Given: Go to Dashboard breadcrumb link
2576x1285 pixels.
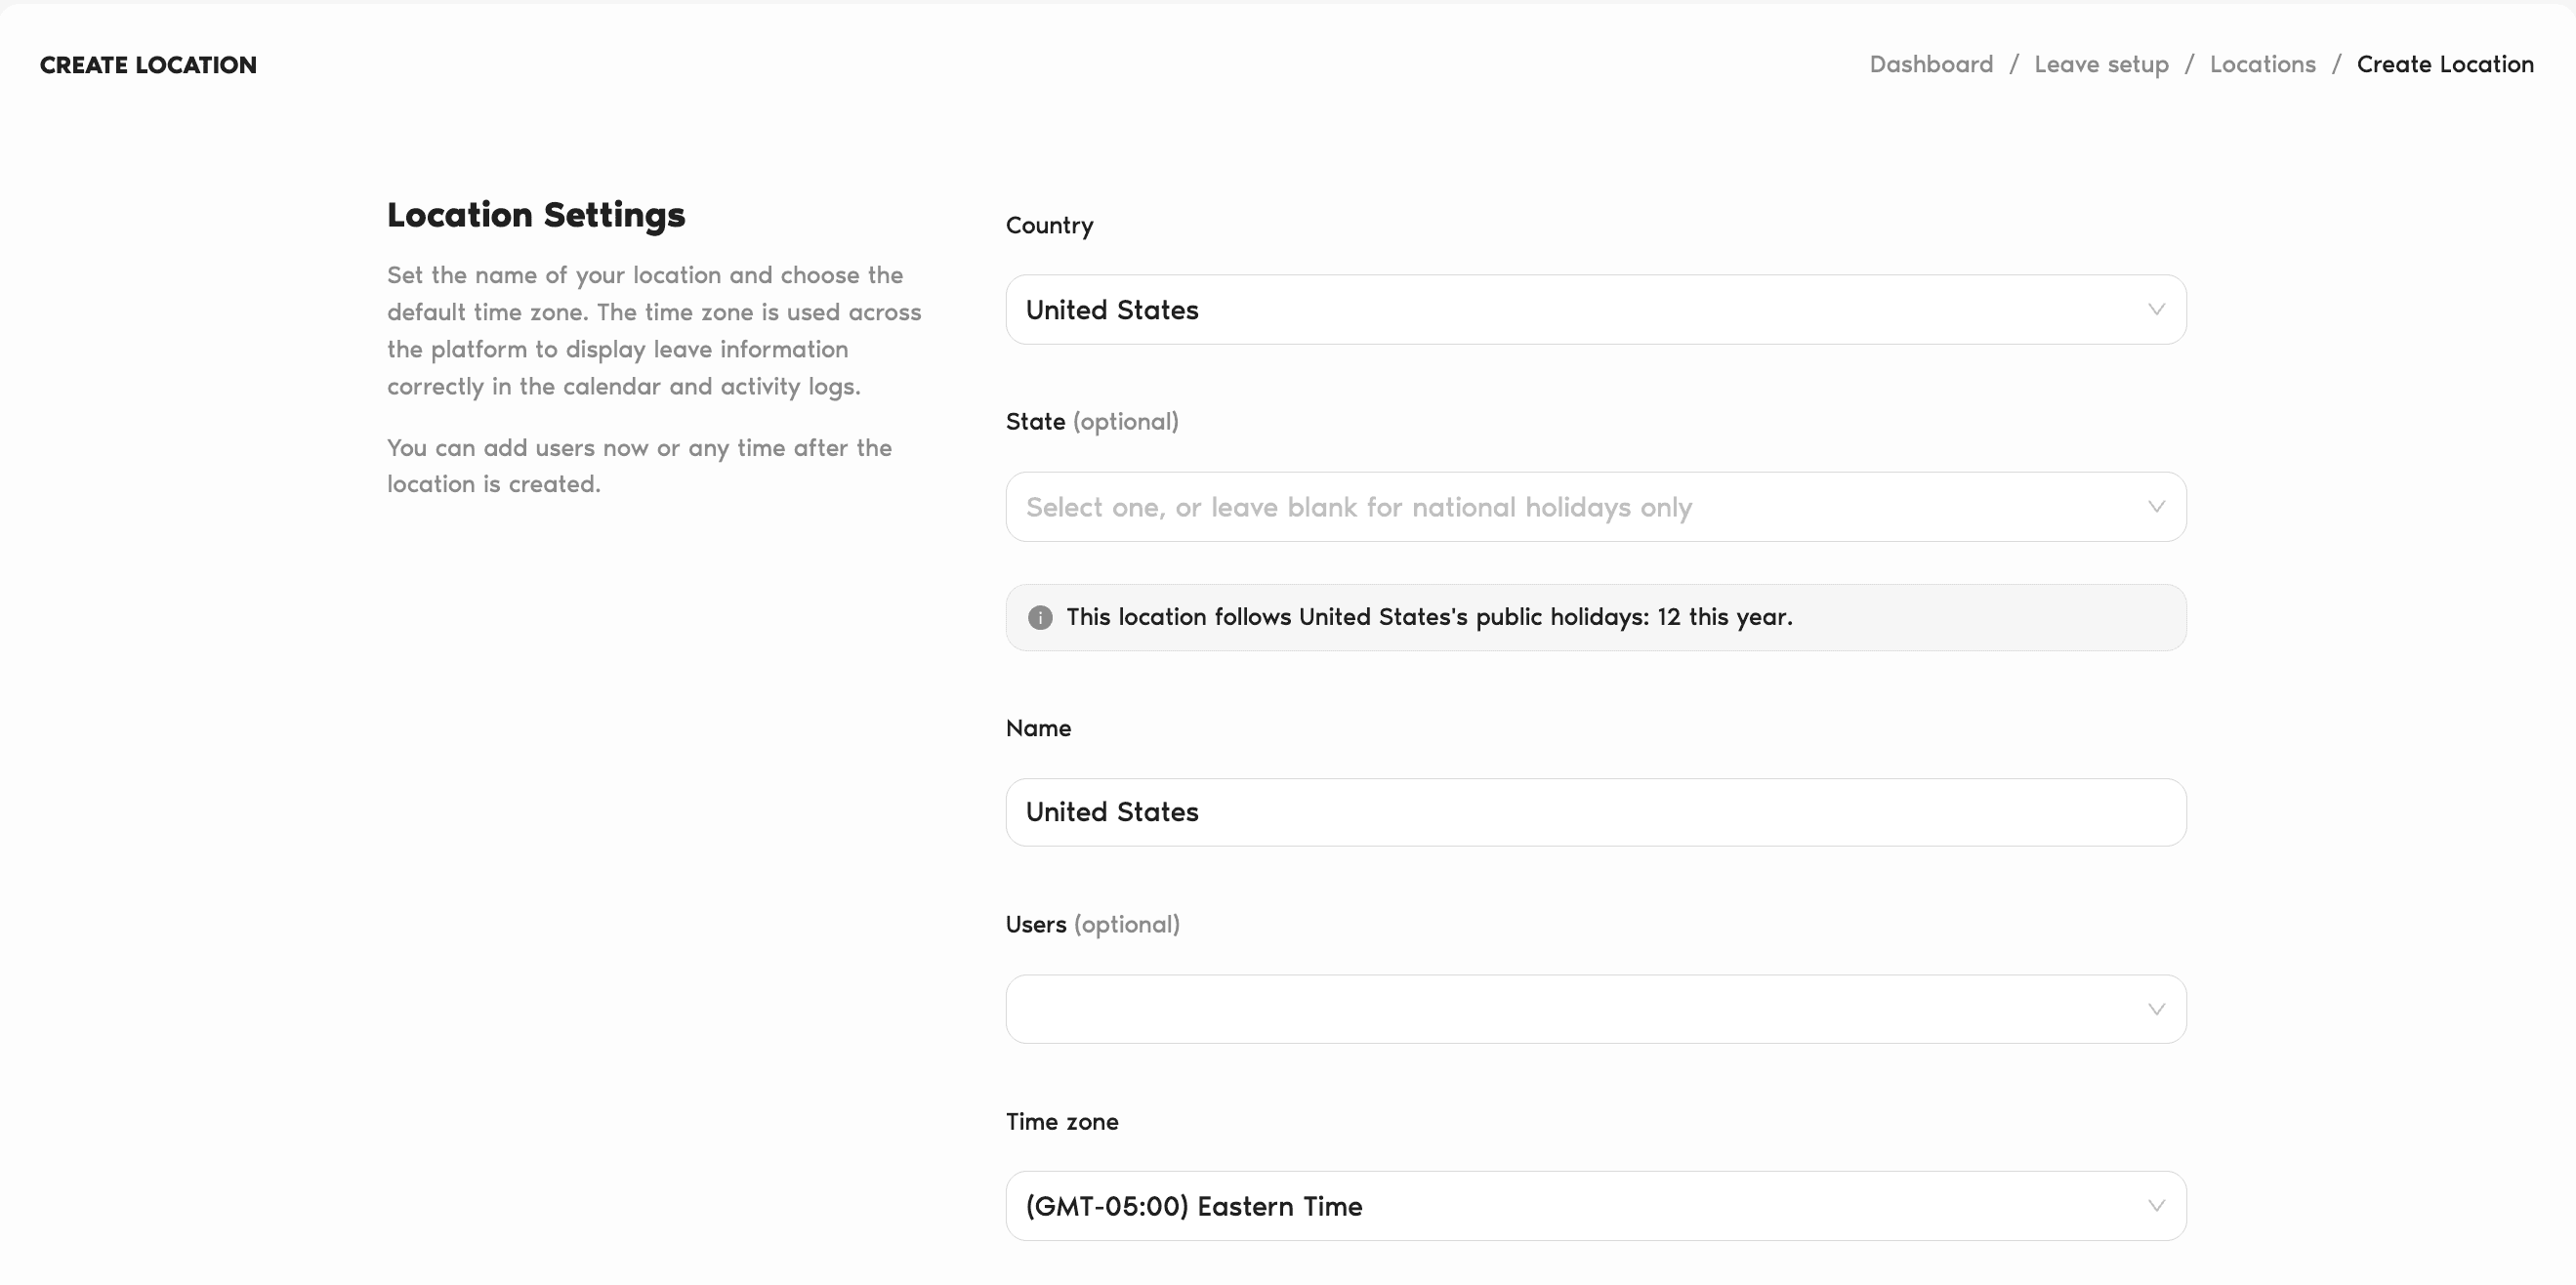Looking at the screenshot, I should point(1931,64).
